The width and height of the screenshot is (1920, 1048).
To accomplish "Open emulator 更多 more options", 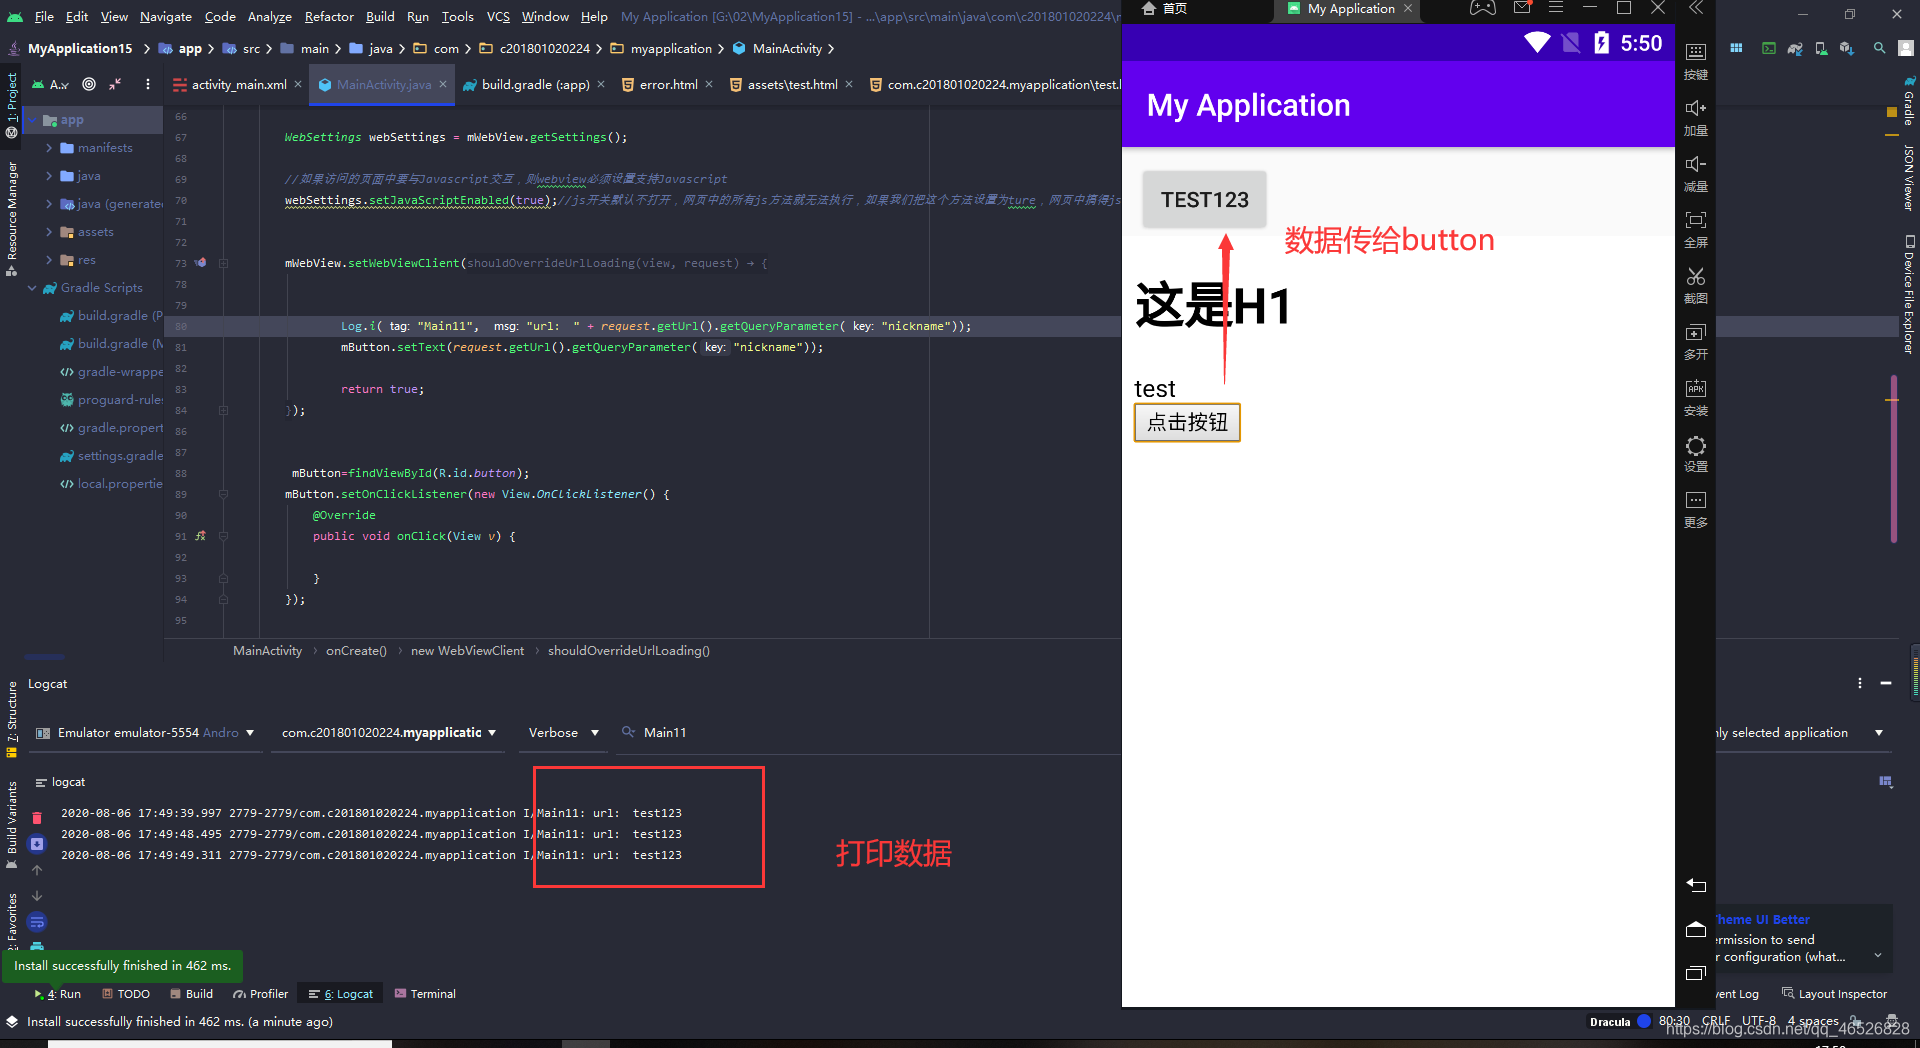I will click(1696, 509).
